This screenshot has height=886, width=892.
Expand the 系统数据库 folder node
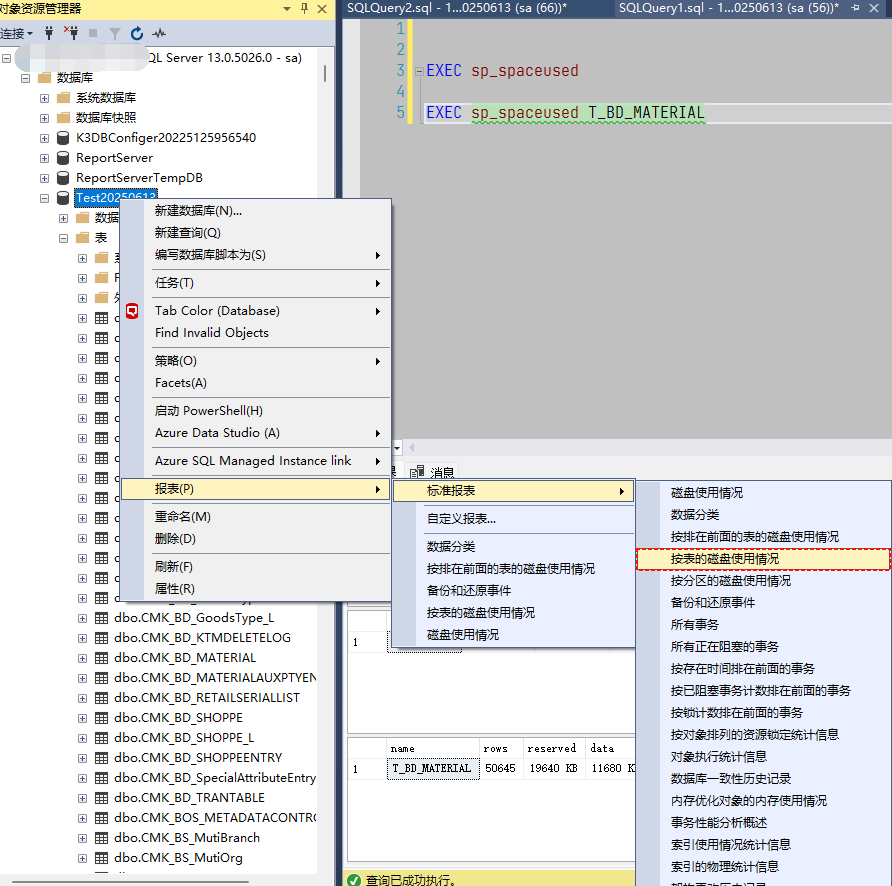pos(44,98)
